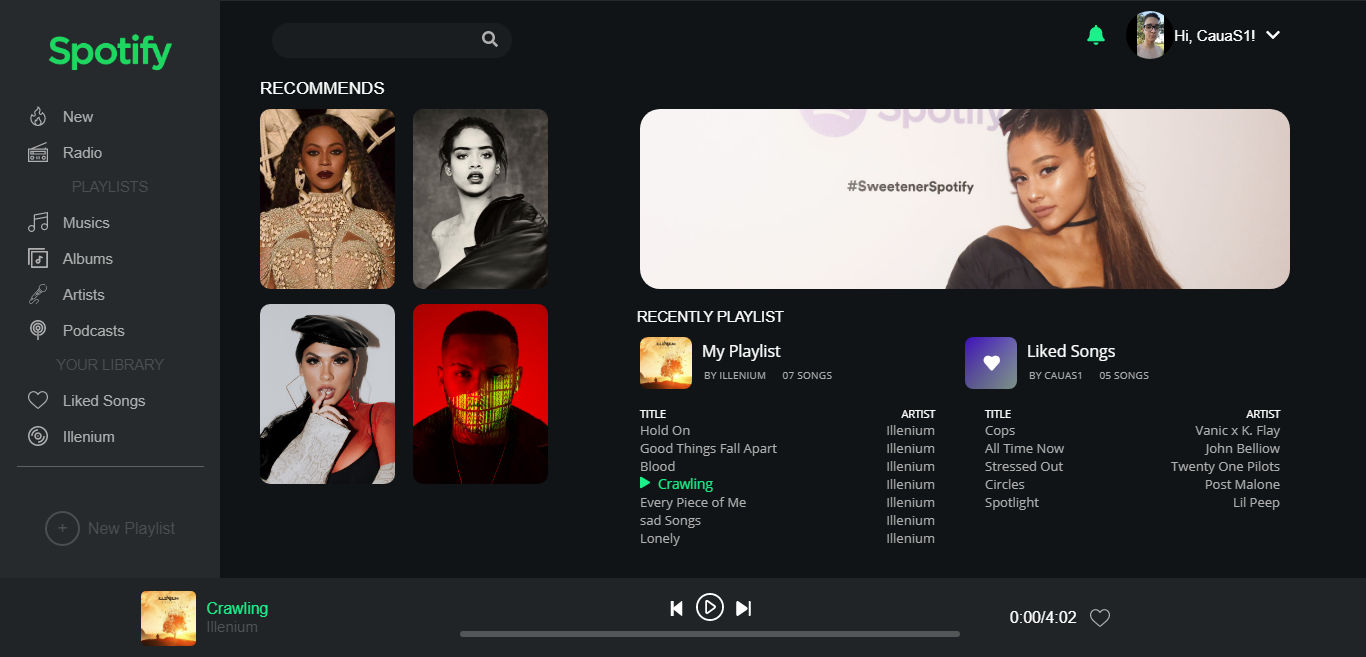This screenshot has width=1366, height=657.
Task: Like the current song with the player heart
Action: click(x=1100, y=618)
